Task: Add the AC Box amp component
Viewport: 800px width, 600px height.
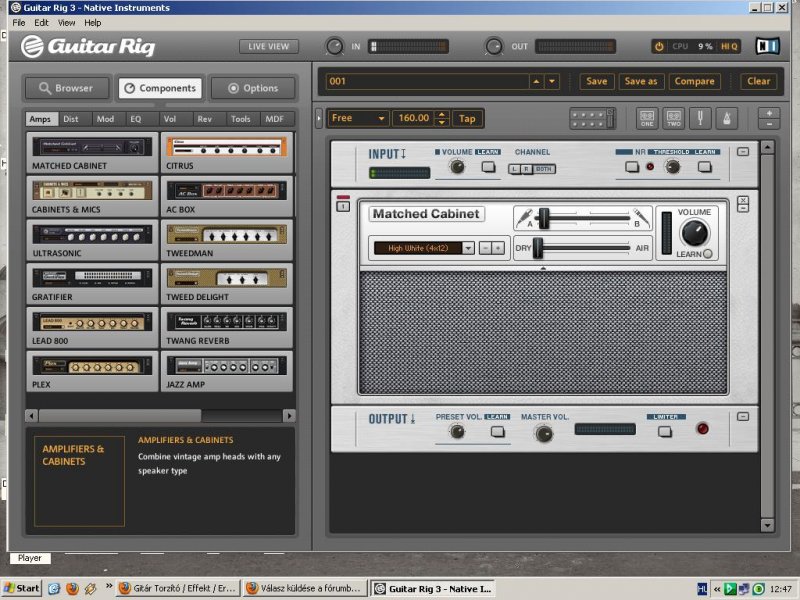Action: click(227, 196)
